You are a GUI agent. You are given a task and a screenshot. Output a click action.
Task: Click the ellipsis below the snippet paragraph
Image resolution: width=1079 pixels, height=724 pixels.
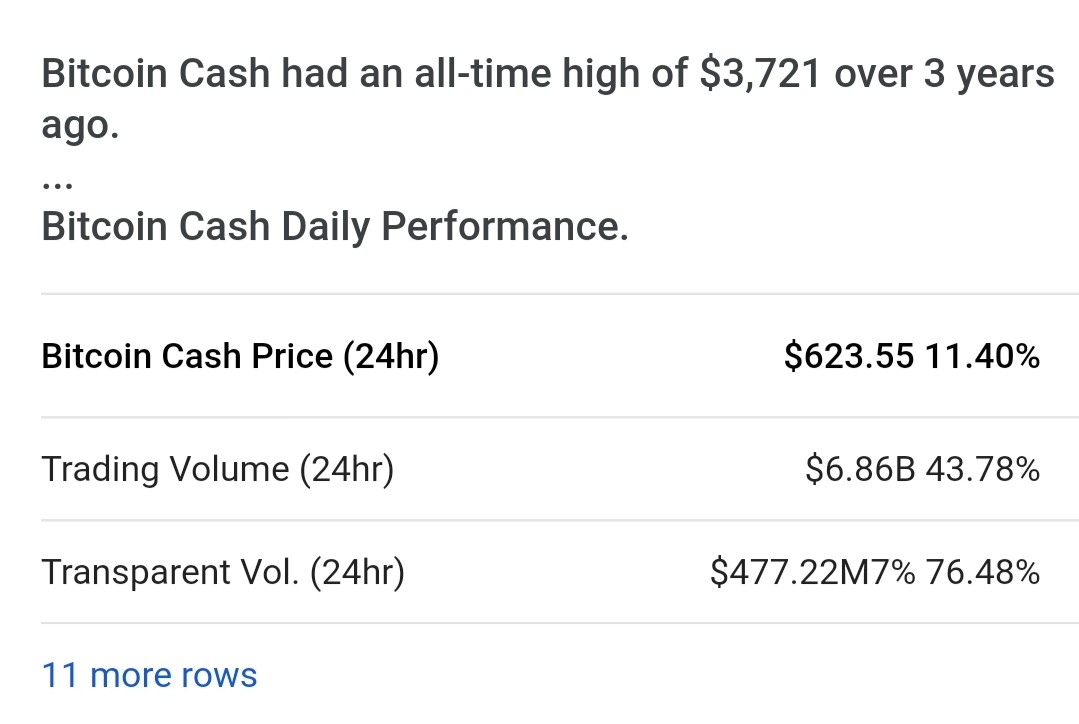point(57,184)
